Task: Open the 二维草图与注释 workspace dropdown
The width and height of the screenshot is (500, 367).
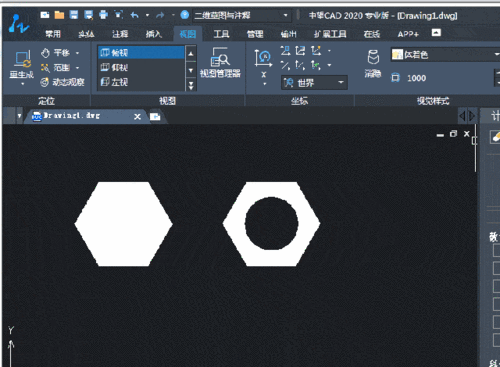Action: (242, 15)
